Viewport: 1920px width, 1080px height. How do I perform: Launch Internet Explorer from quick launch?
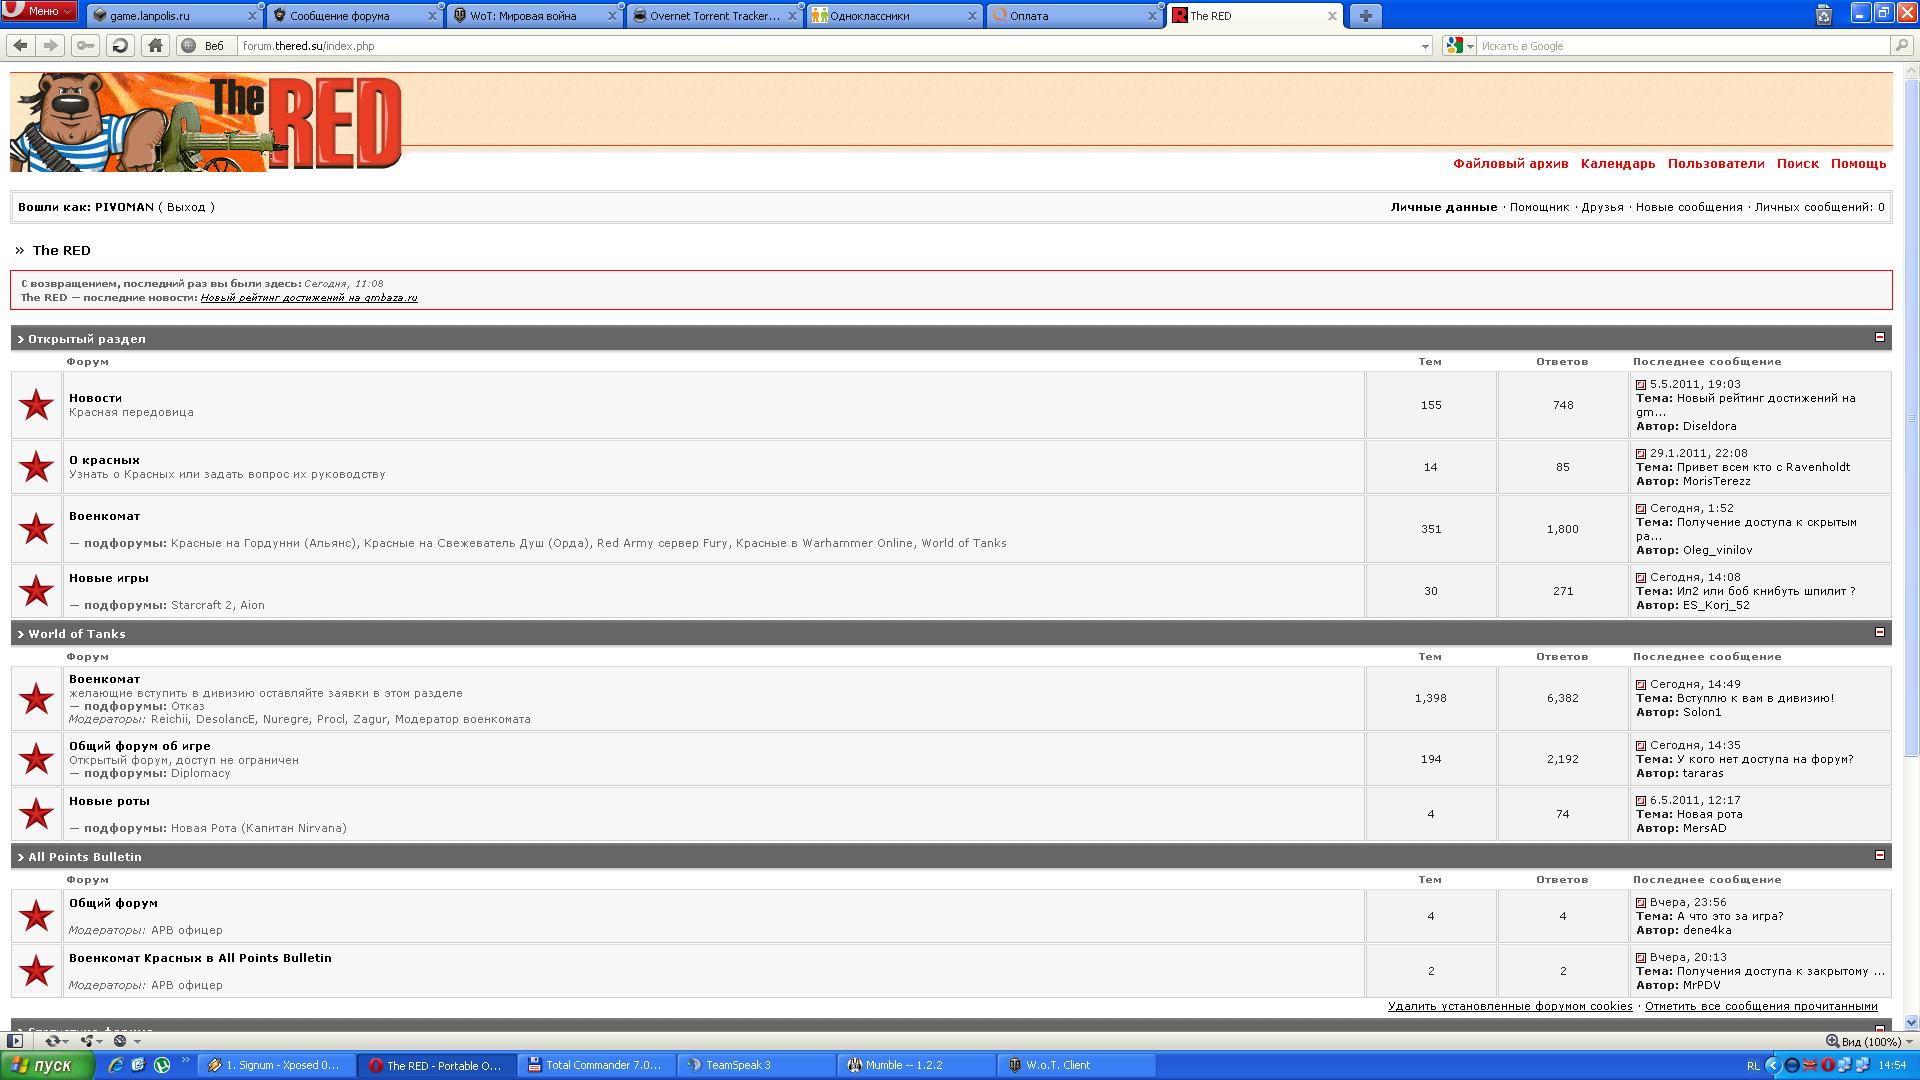tap(116, 1065)
